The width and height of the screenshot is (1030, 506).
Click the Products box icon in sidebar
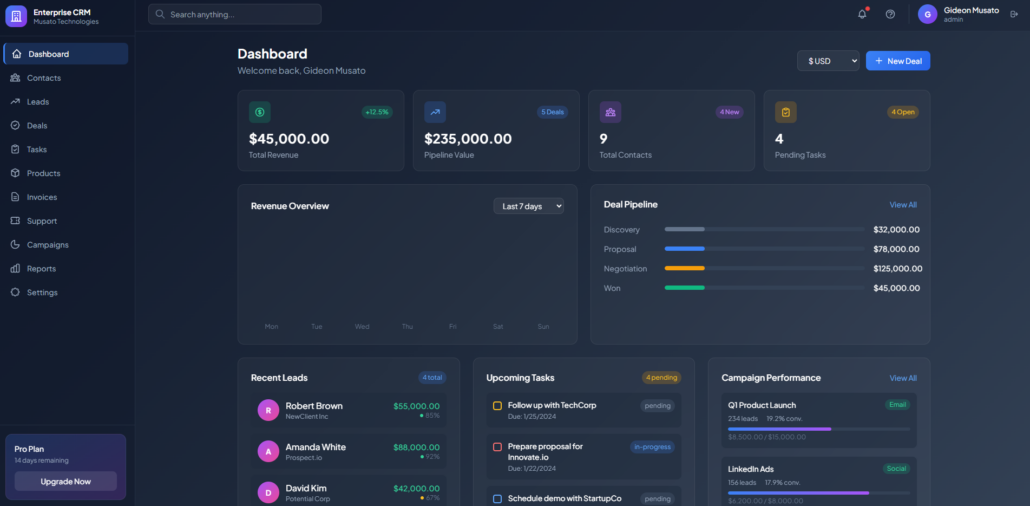15,173
